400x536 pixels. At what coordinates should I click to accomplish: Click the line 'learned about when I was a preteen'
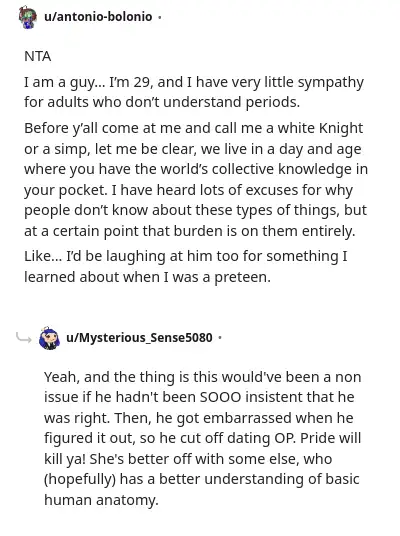(147, 277)
